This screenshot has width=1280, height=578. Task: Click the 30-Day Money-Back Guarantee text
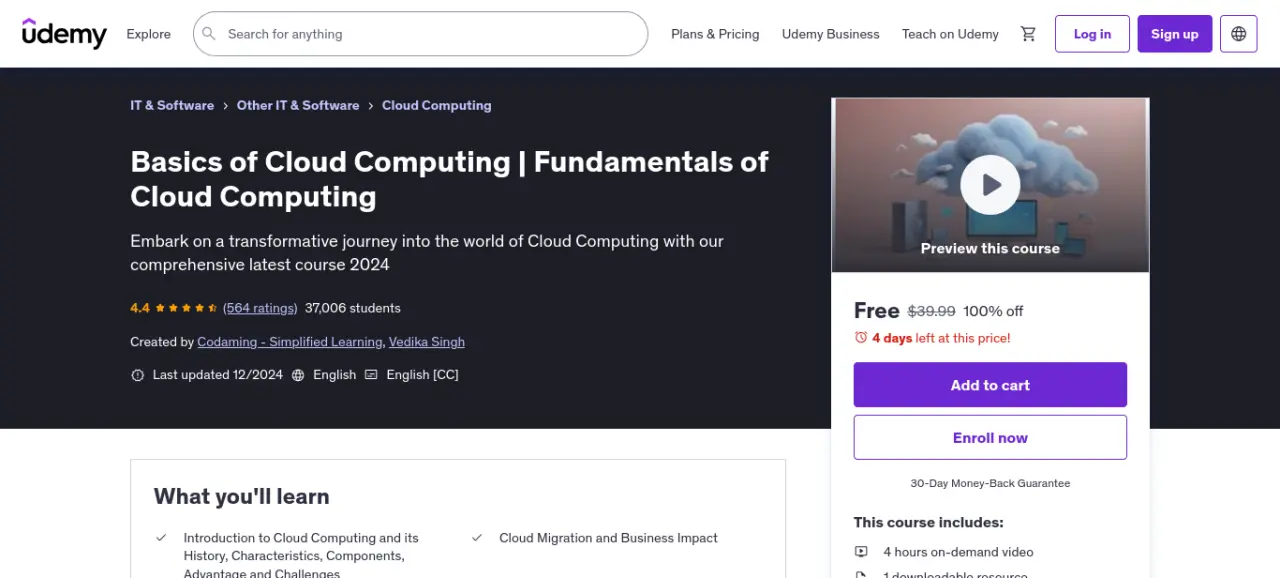pos(990,483)
